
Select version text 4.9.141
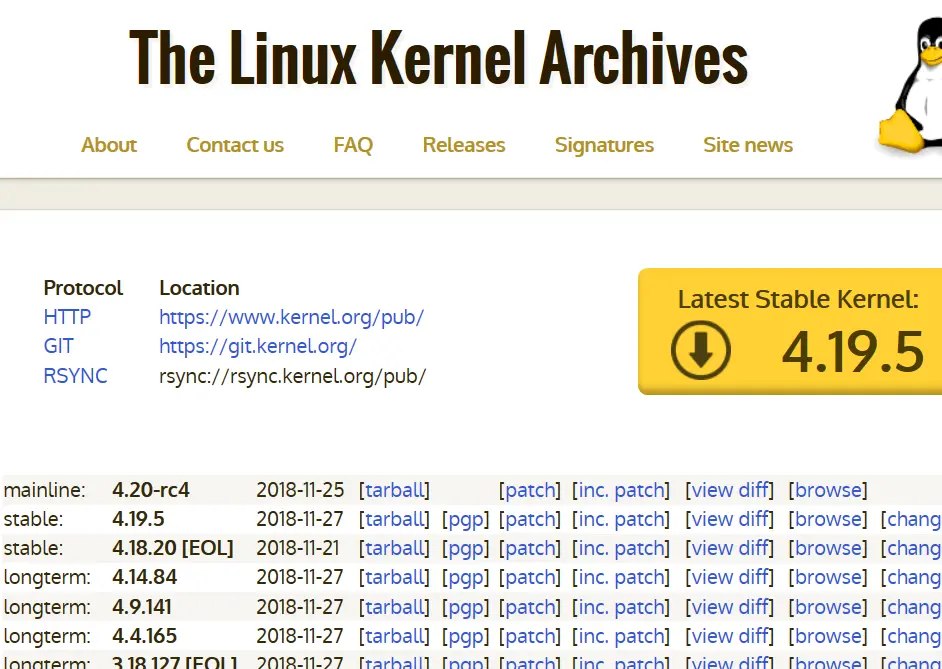point(142,607)
